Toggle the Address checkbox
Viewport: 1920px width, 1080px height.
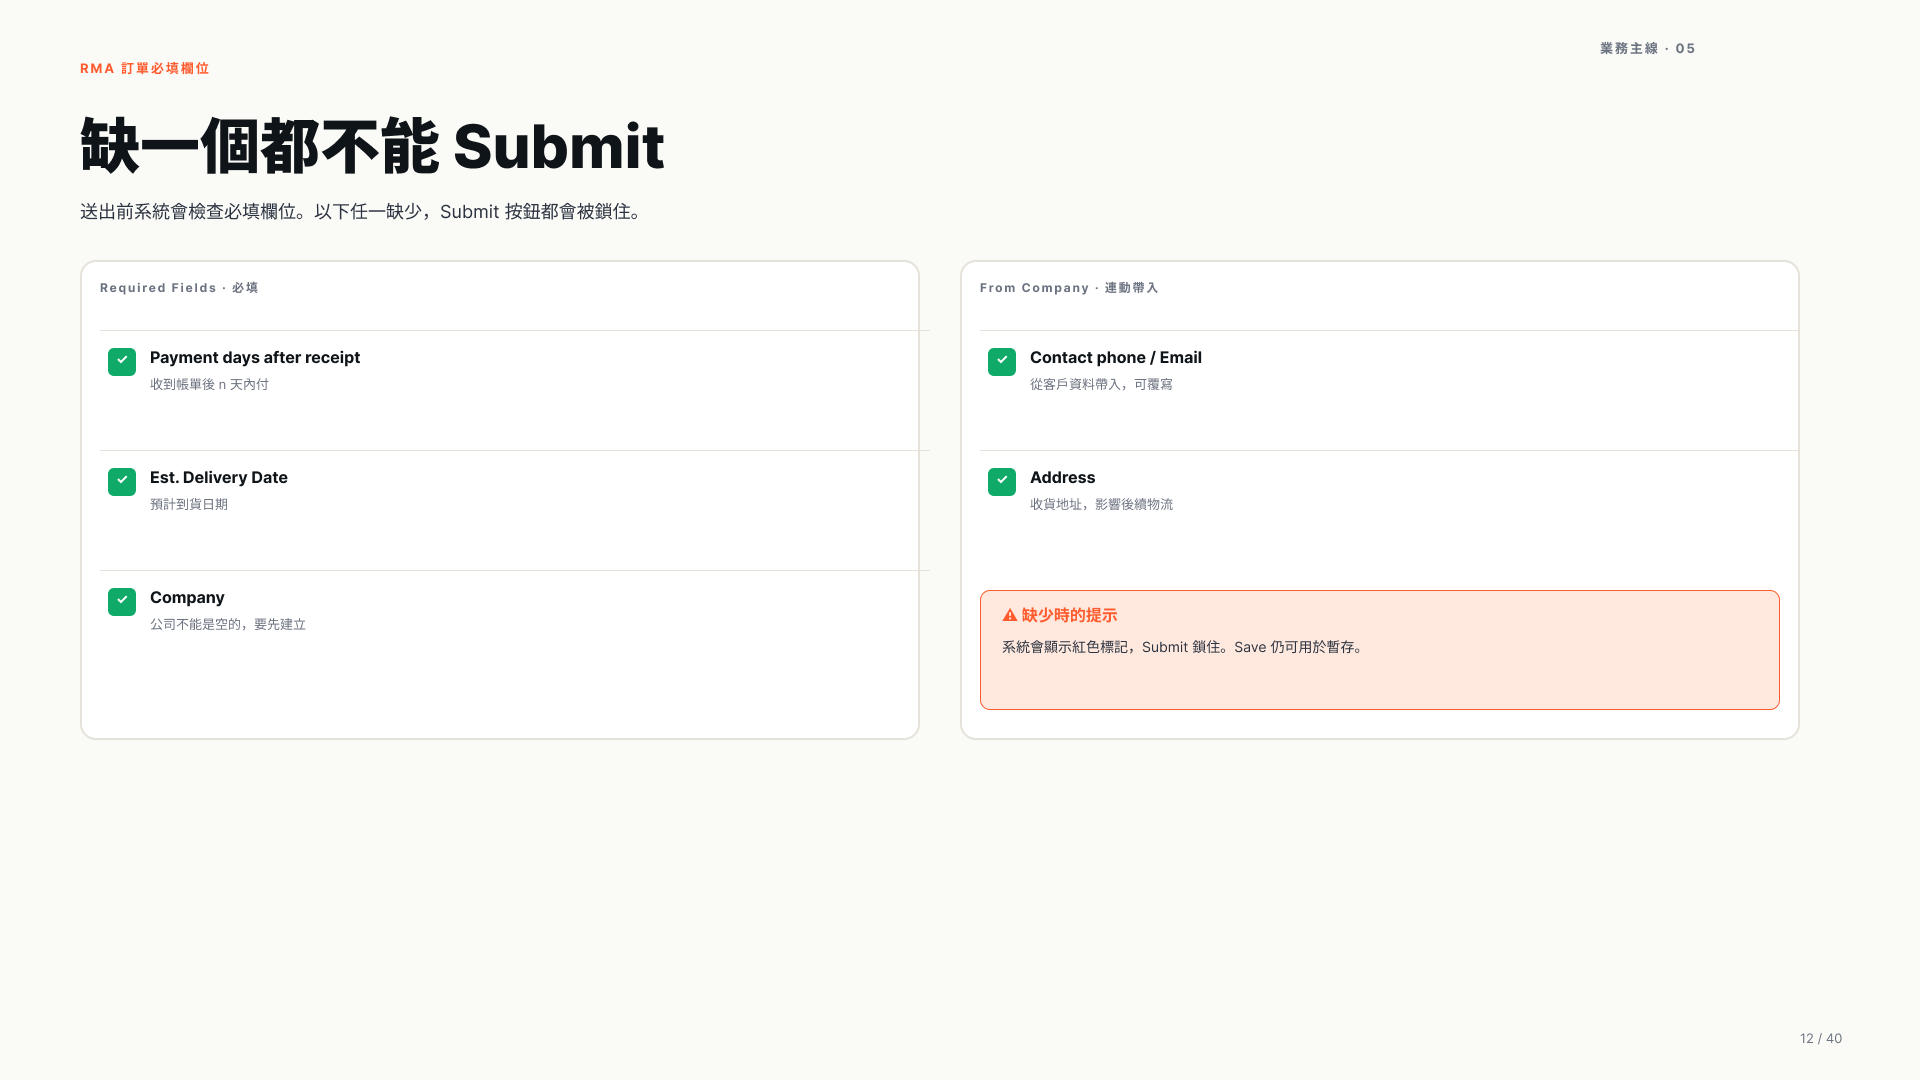pyautogui.click(x=1002, y=482)
